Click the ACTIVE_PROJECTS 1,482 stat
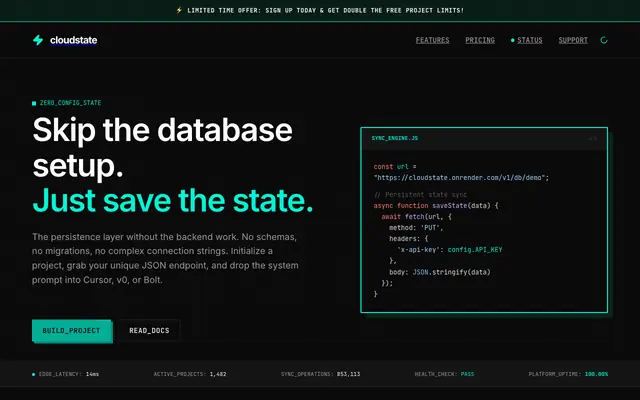Screen dimensions: 640x400 click(x=190, y=374)
